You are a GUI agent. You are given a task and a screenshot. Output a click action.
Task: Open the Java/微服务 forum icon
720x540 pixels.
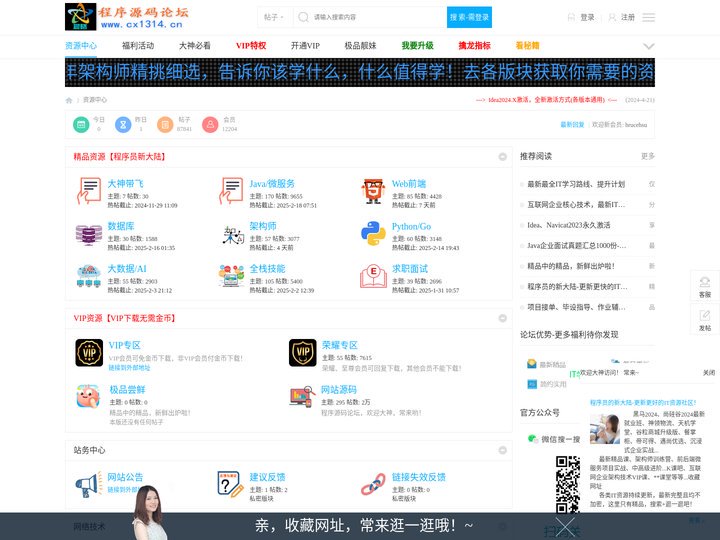[x=231, y=191]
